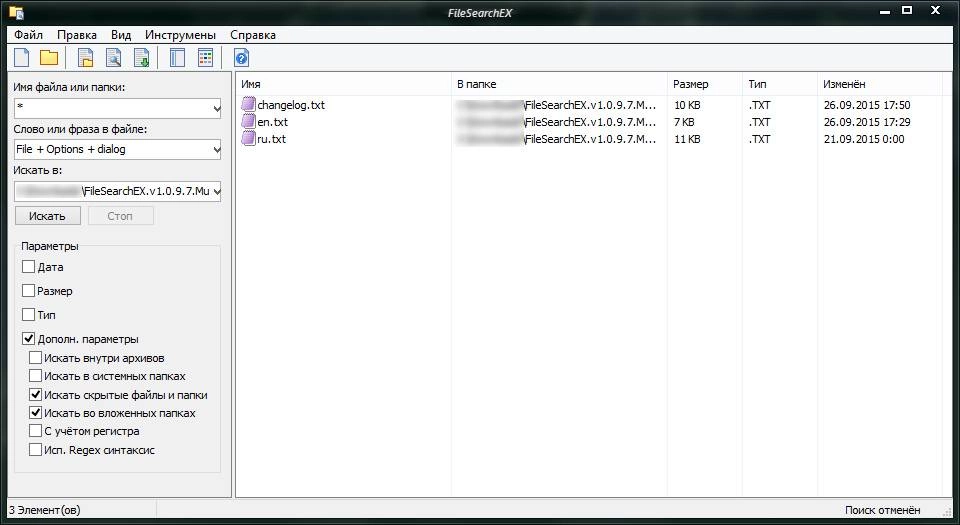Click the Поиск отменён status text

[882, 510]
